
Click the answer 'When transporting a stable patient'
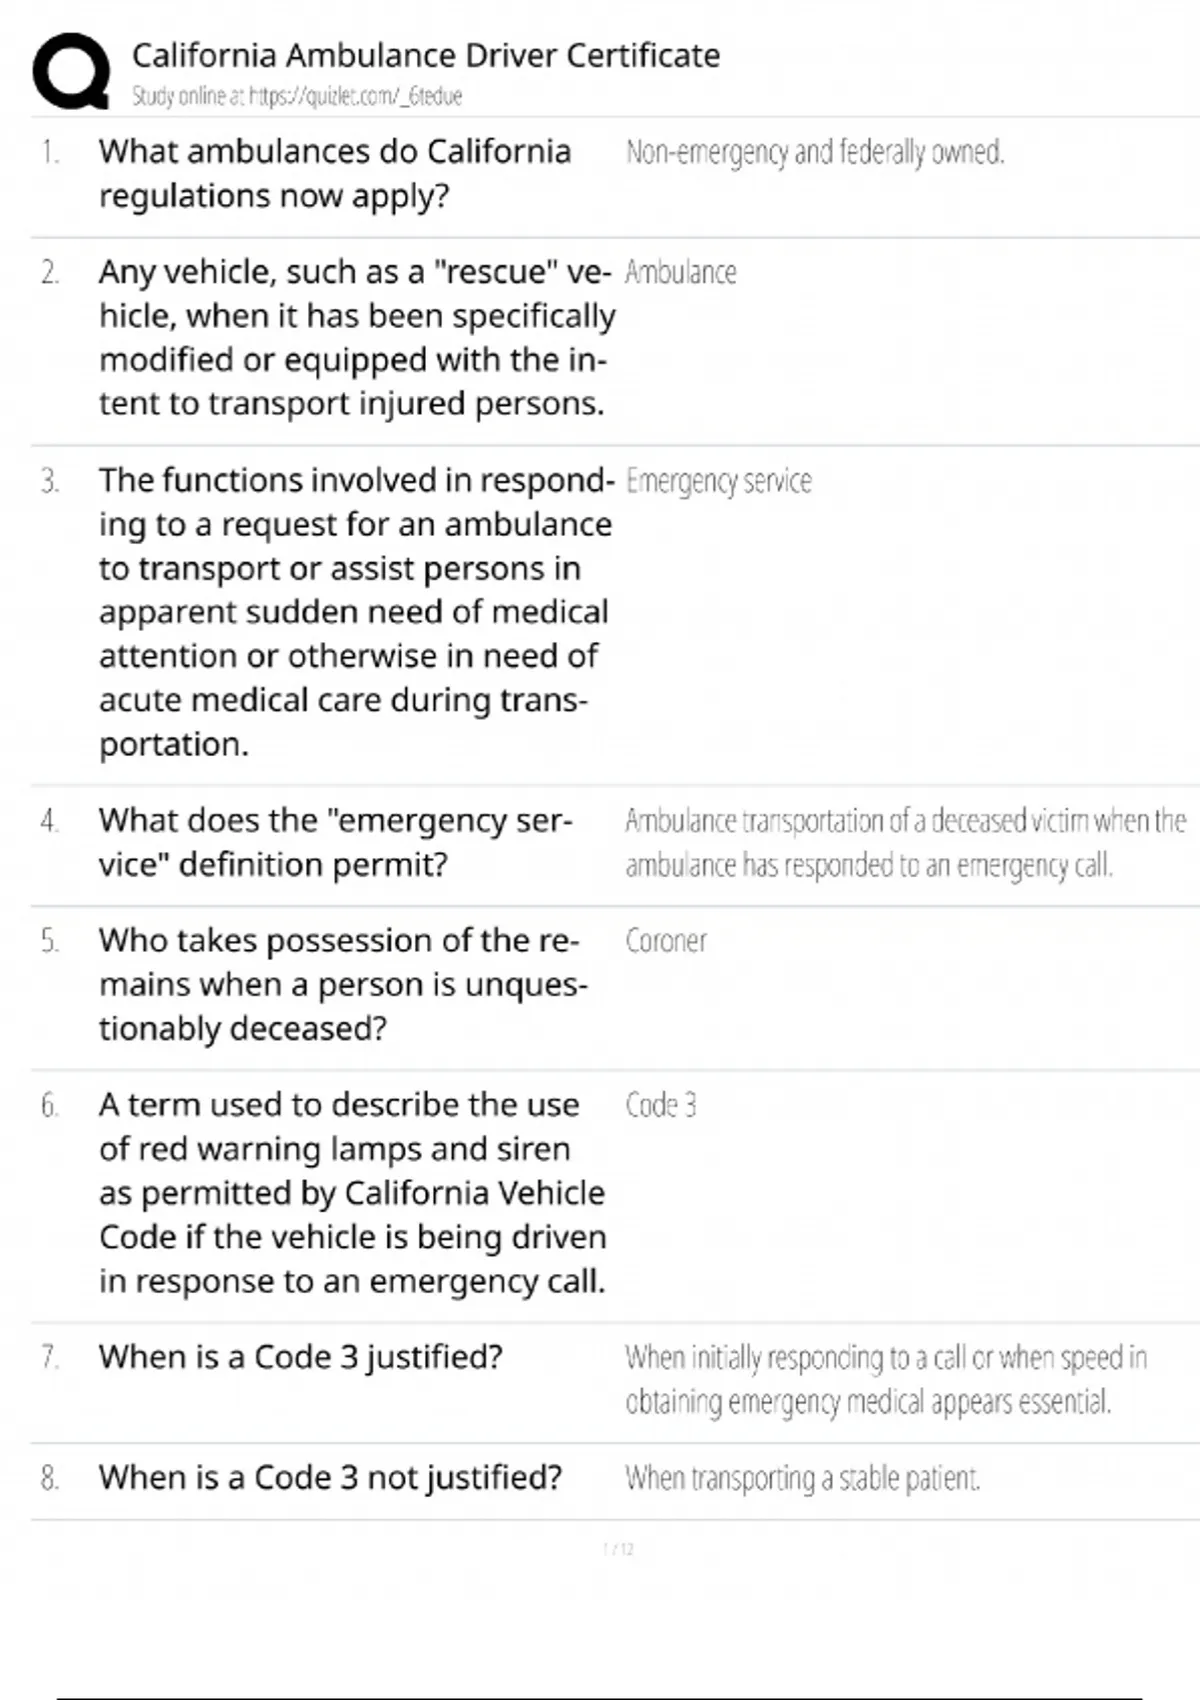coord(802,1478)
